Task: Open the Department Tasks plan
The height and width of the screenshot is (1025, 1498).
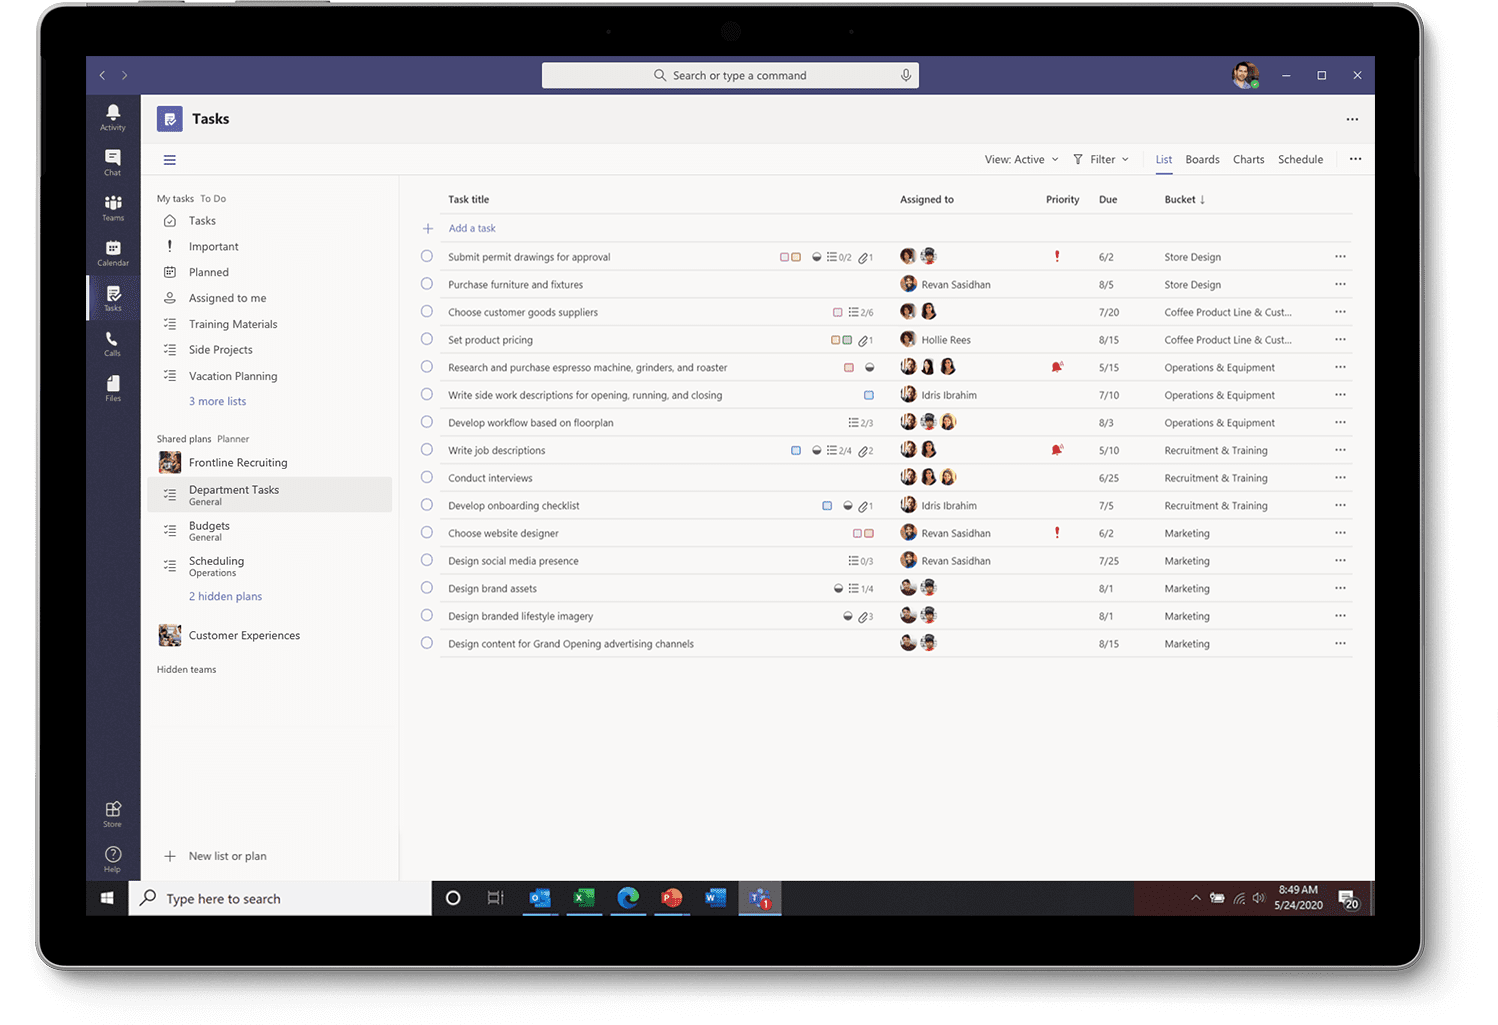Action: pyautogui.click(x=270, y=495)
